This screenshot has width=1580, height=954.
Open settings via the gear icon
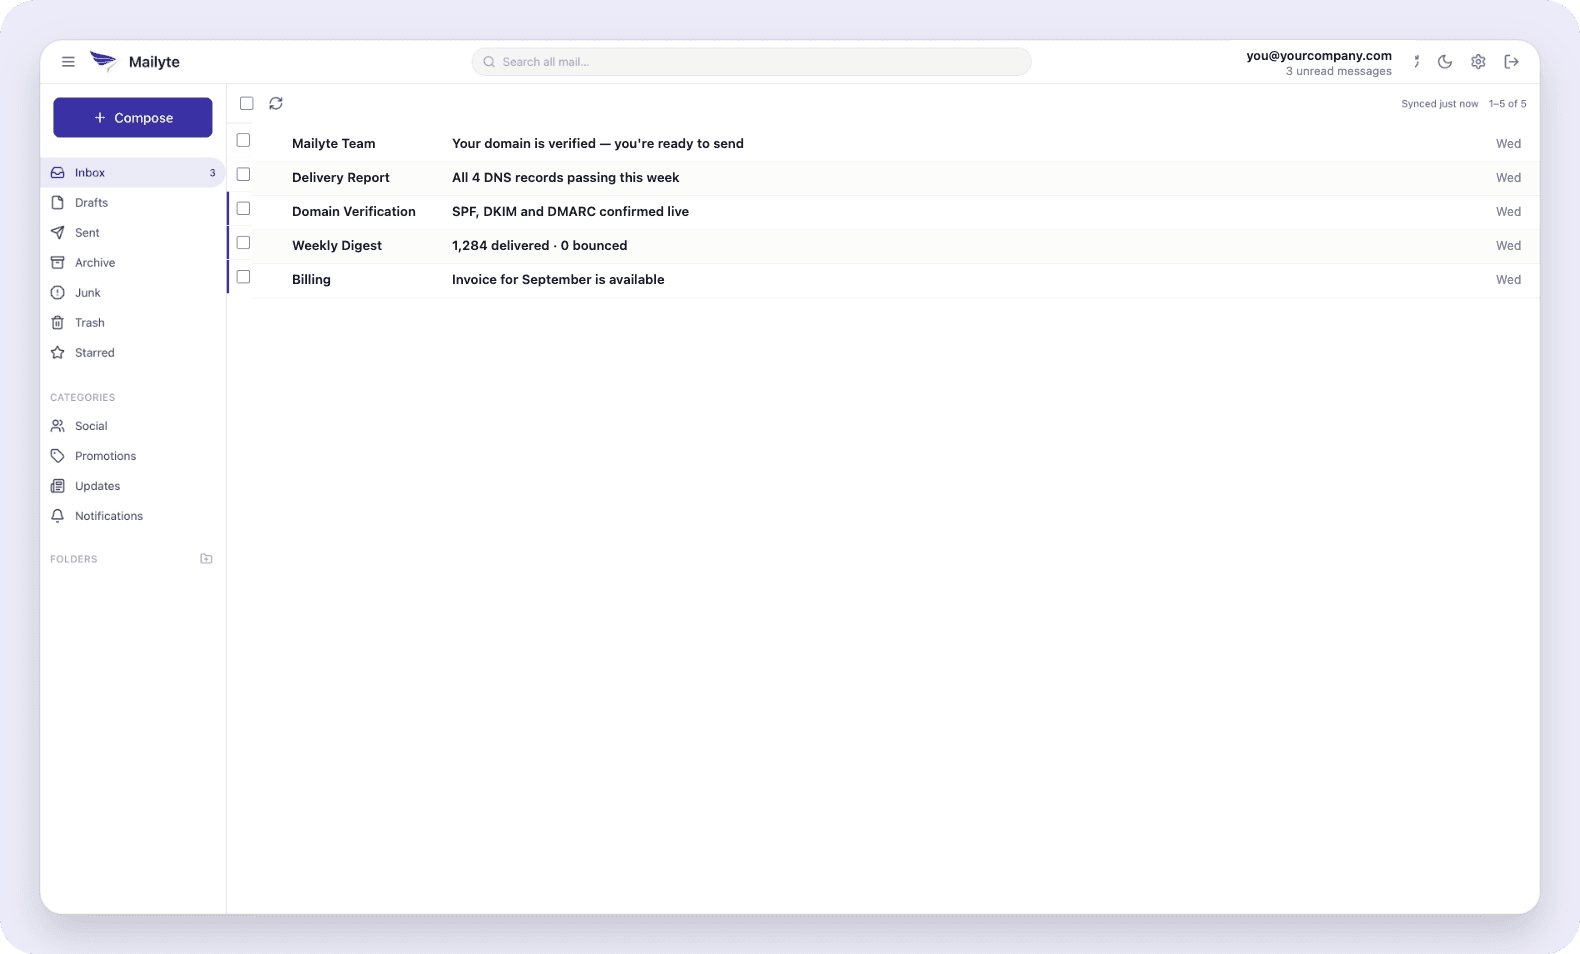pyautogui.click(x=1478, y=62)
